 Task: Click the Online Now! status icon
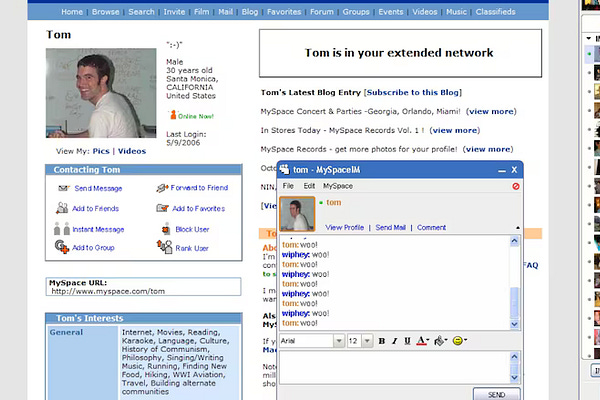(x=173, y=114)
